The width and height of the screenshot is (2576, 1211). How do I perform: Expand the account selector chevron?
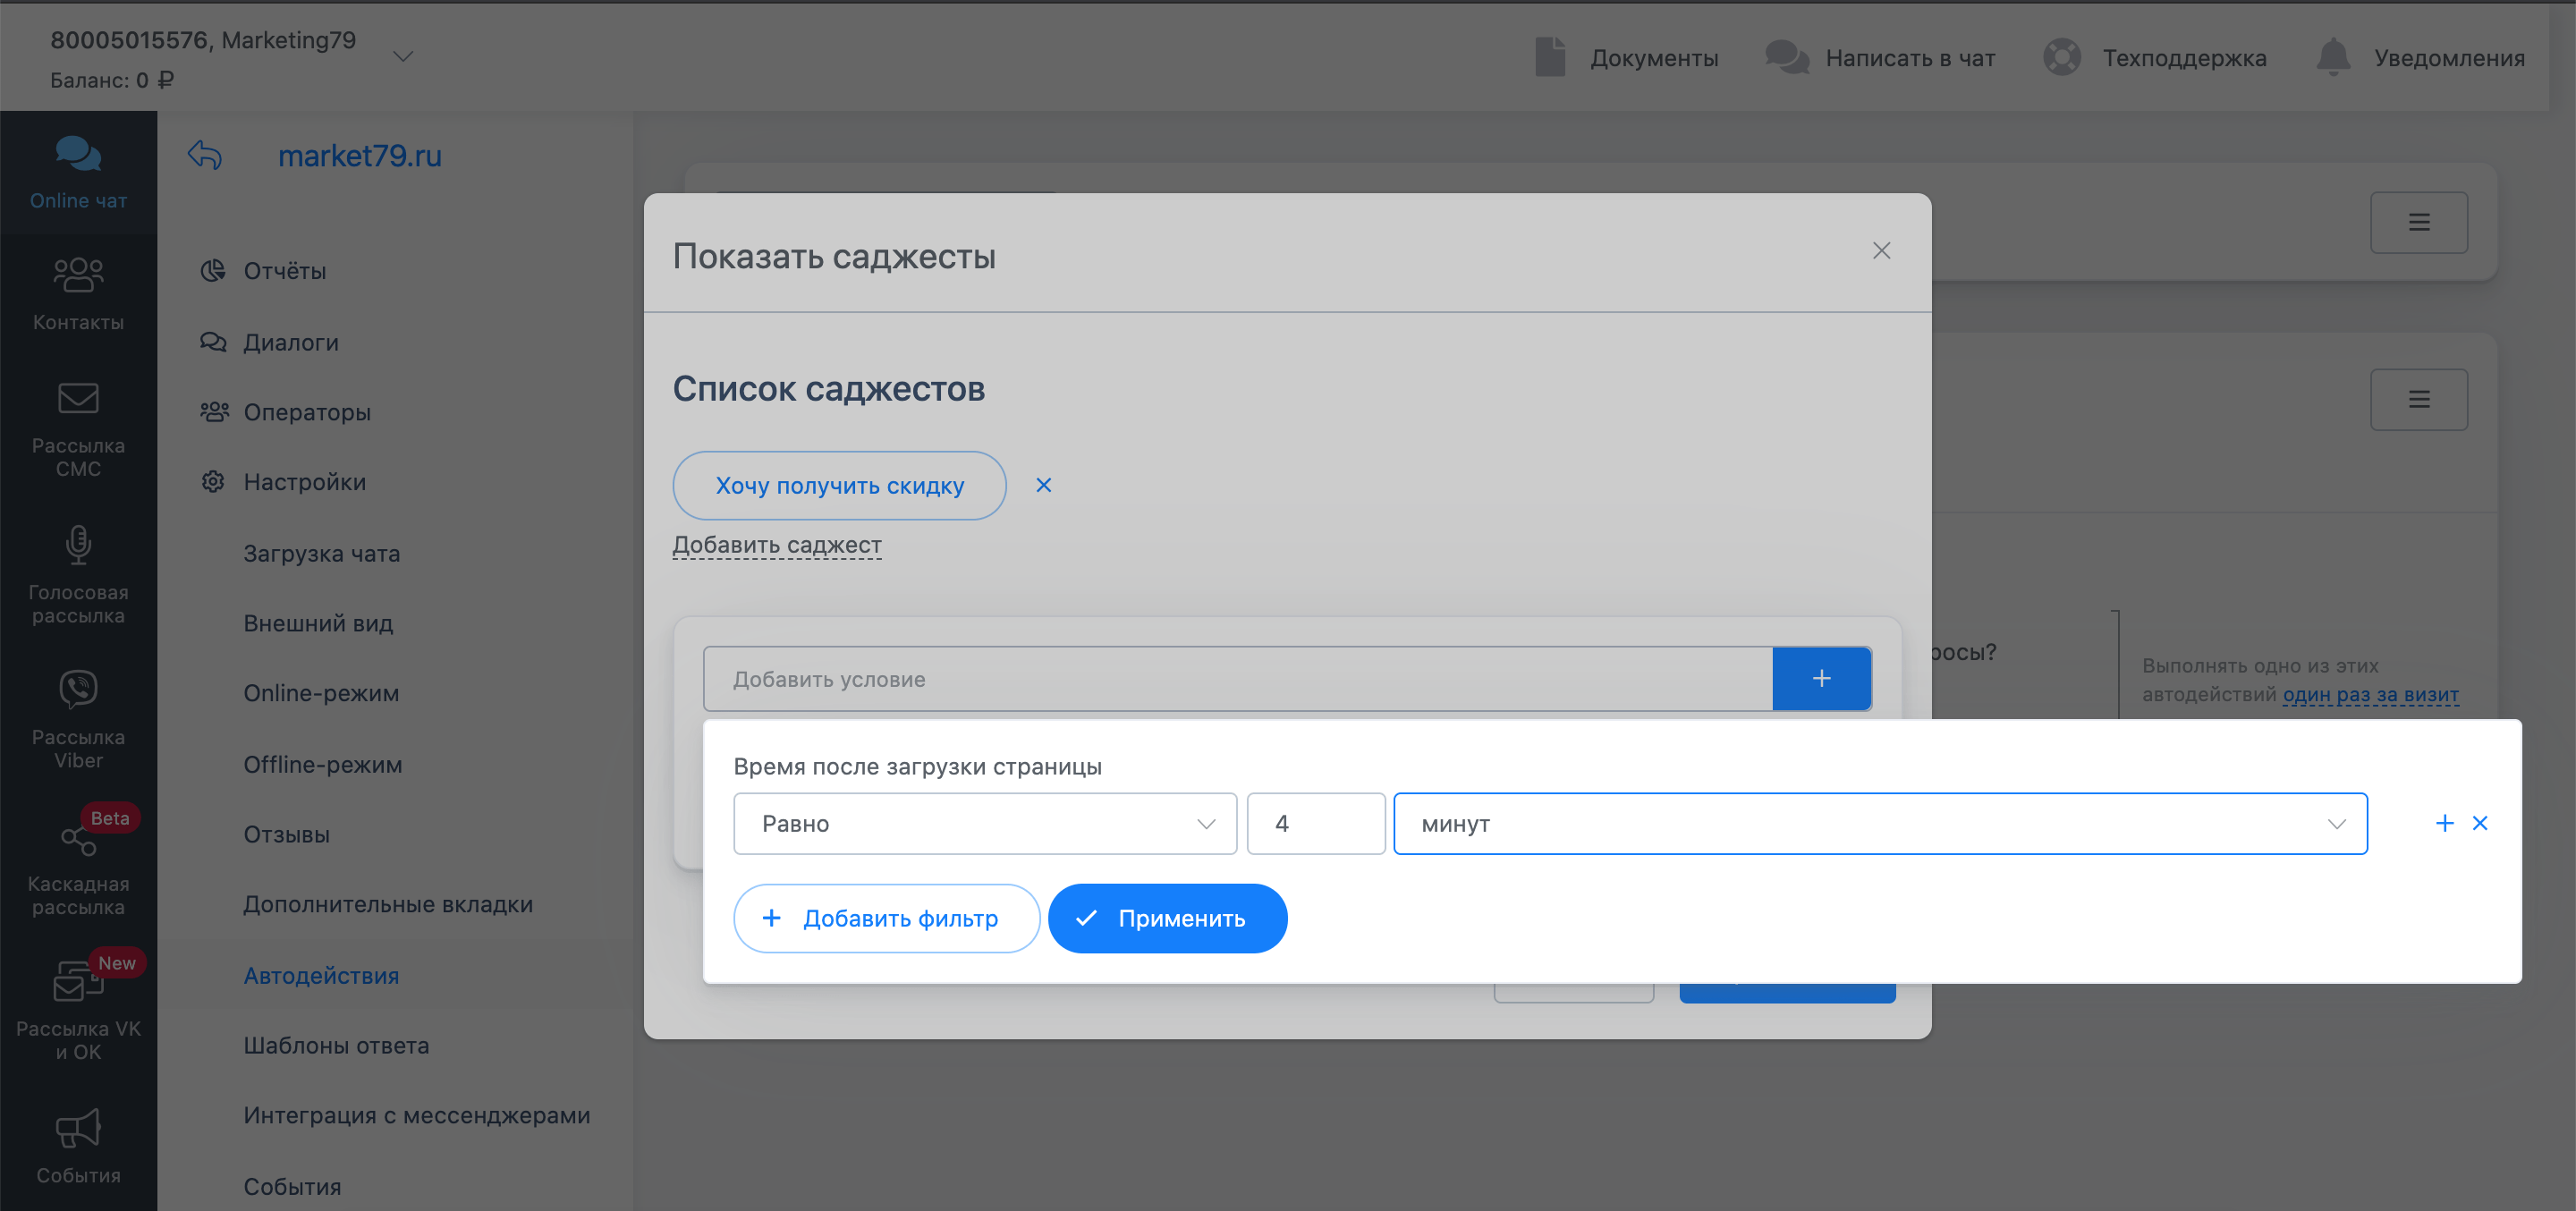[403, 57]
